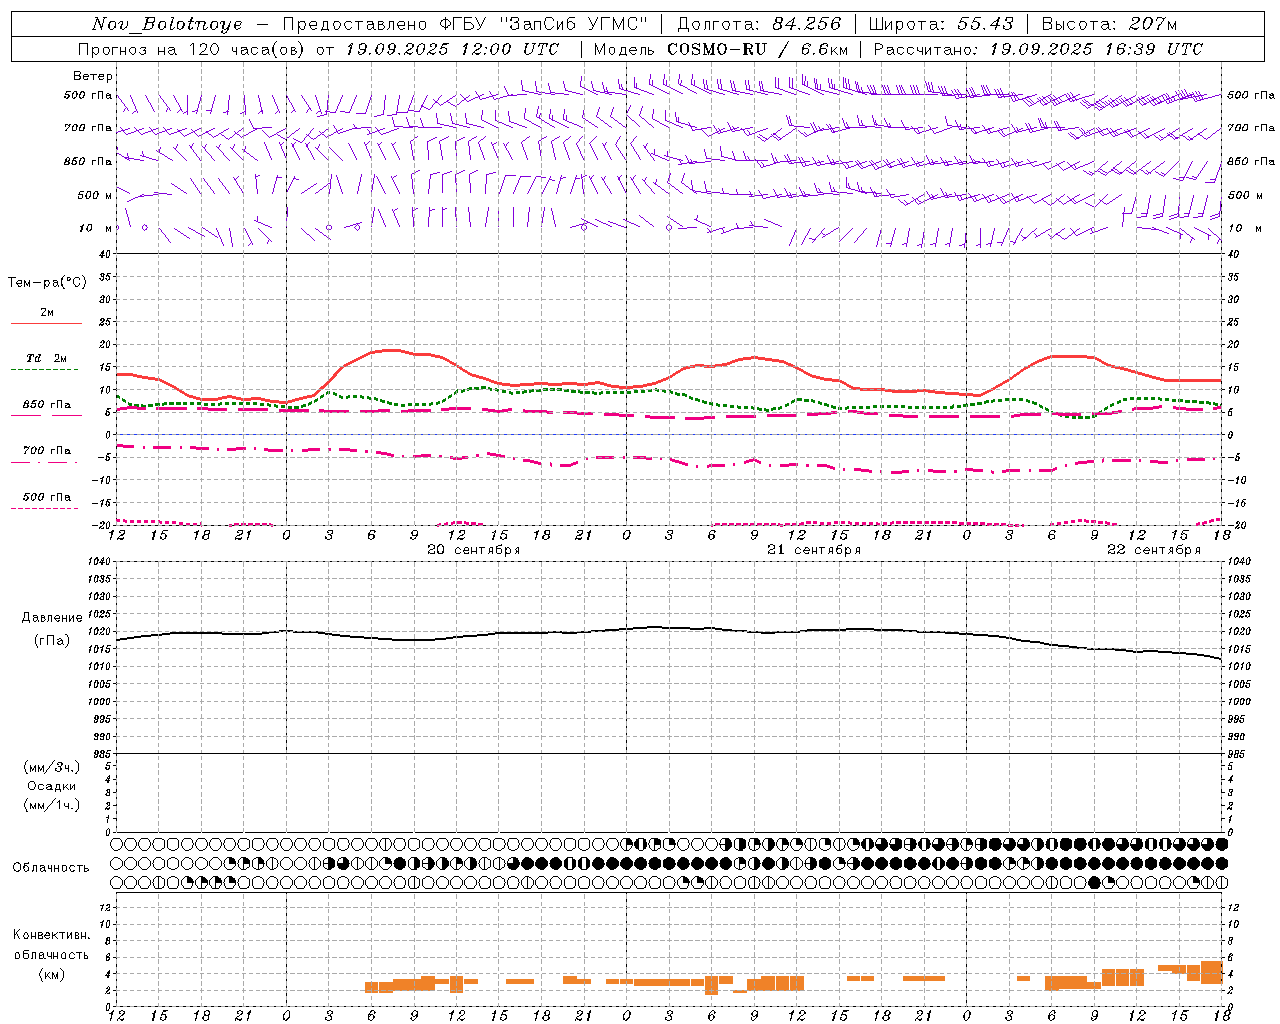Viewport: 1280px width, 1024px height.
Task: Click '850 гПа' label left of wind barbs
Action: click(x=88, y=161)
